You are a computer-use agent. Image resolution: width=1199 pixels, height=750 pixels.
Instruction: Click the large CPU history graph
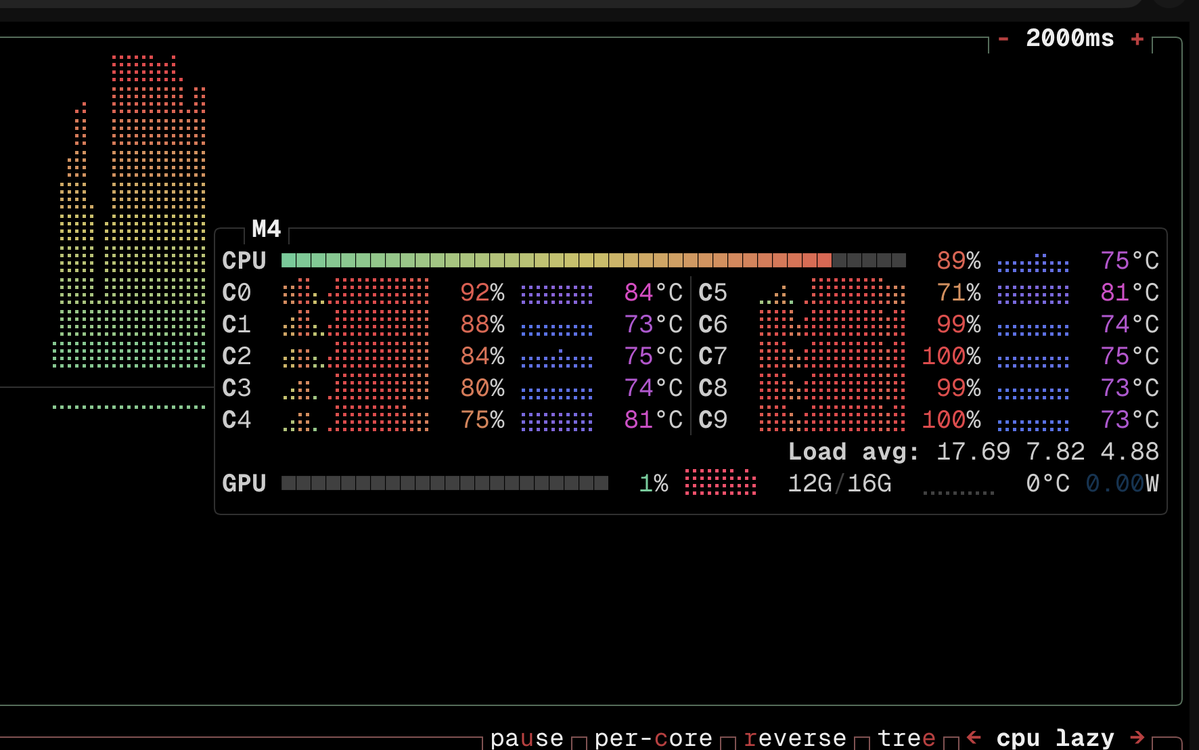[x=129, y=212]
